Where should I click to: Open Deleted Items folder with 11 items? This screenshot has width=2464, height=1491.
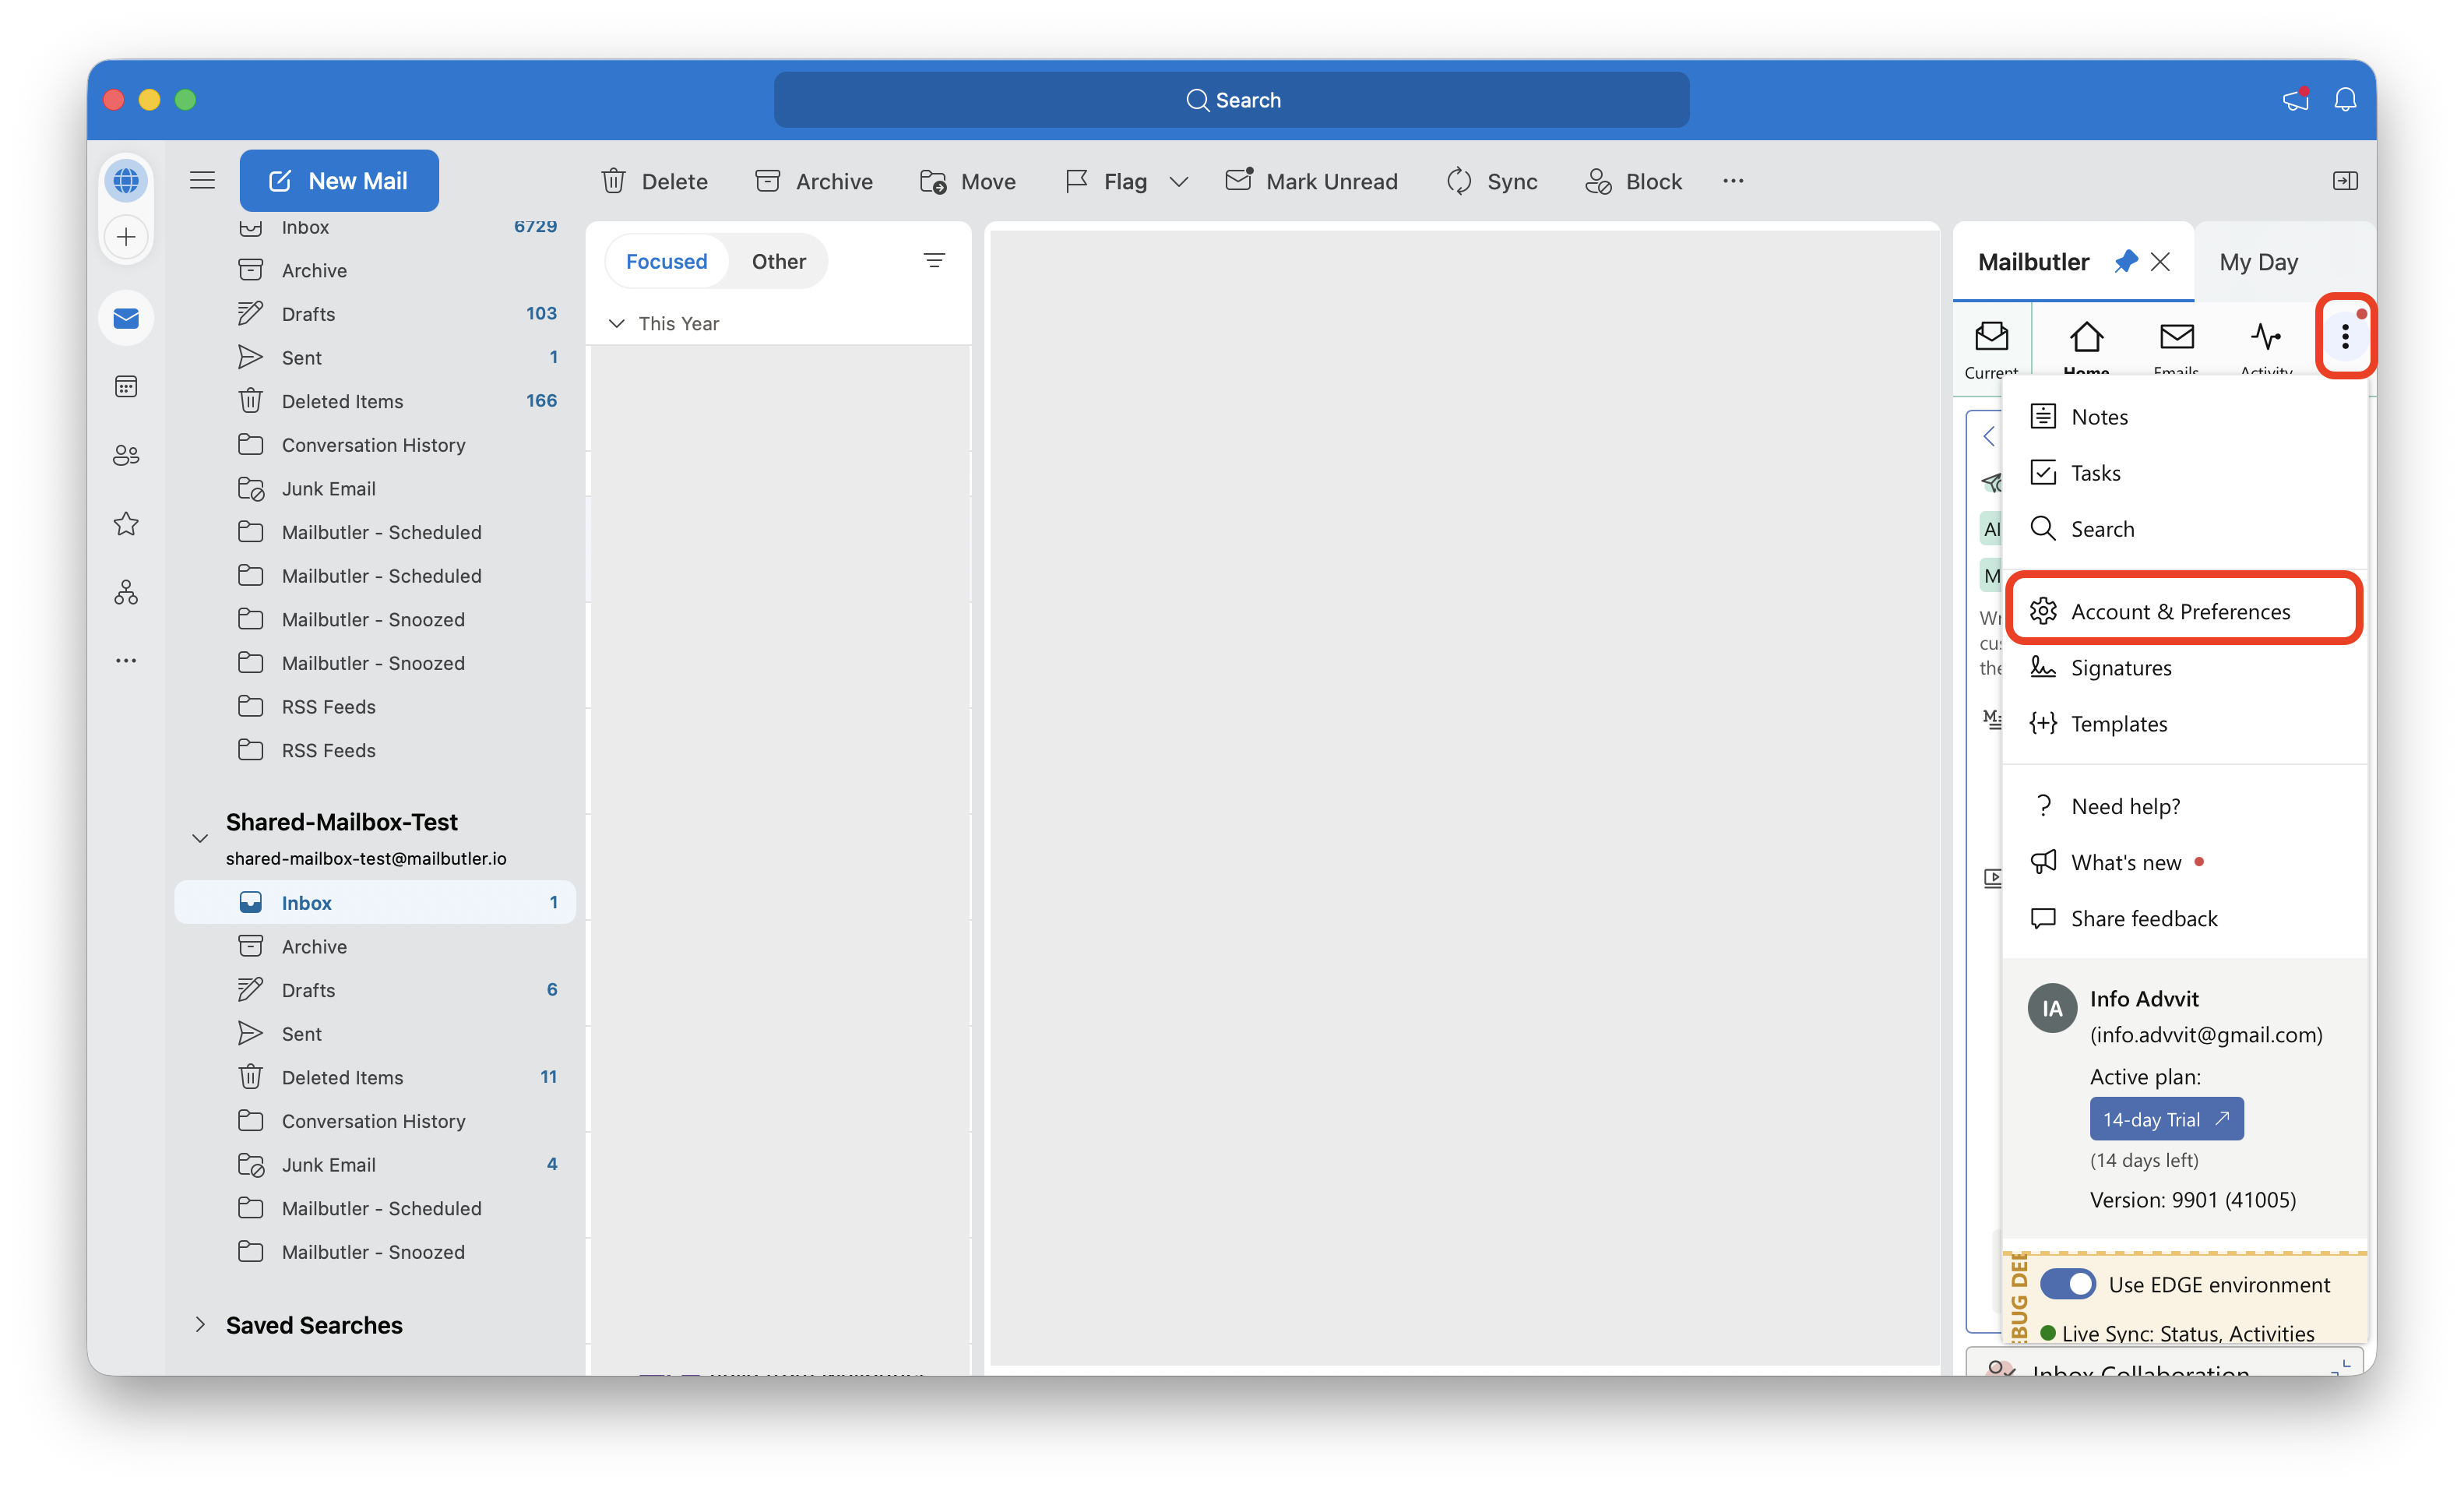[375, 1076]
